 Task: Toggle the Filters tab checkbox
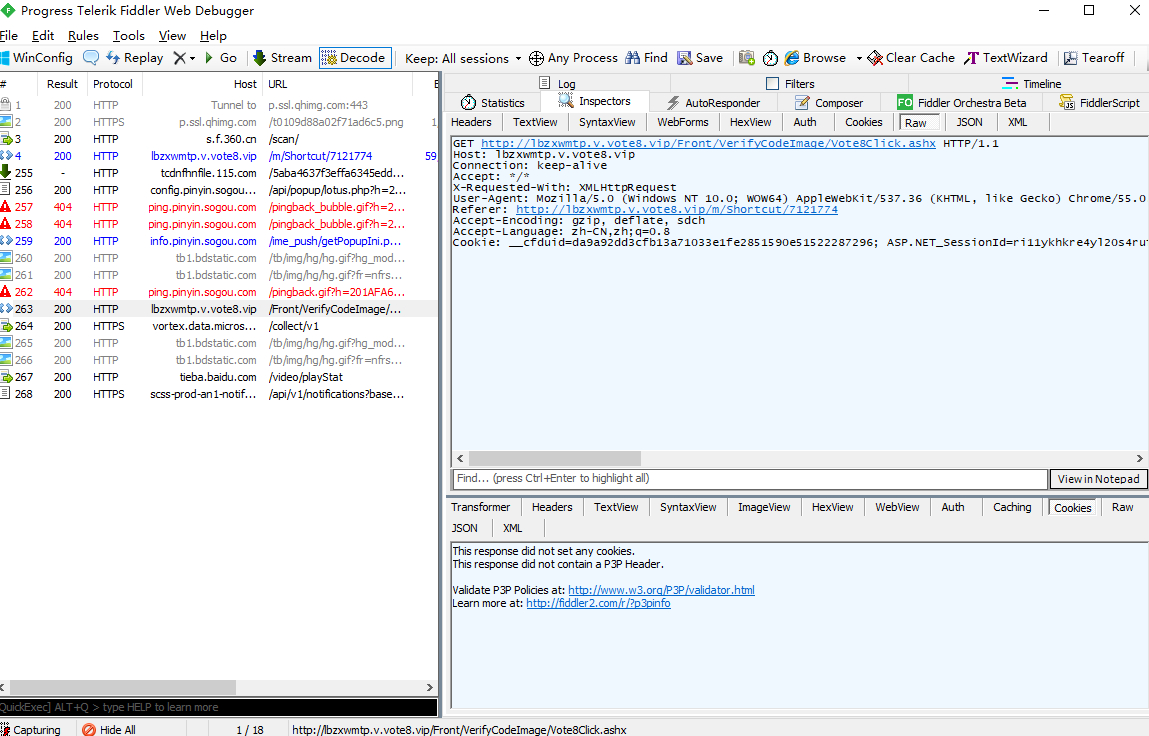coord(772,84)
